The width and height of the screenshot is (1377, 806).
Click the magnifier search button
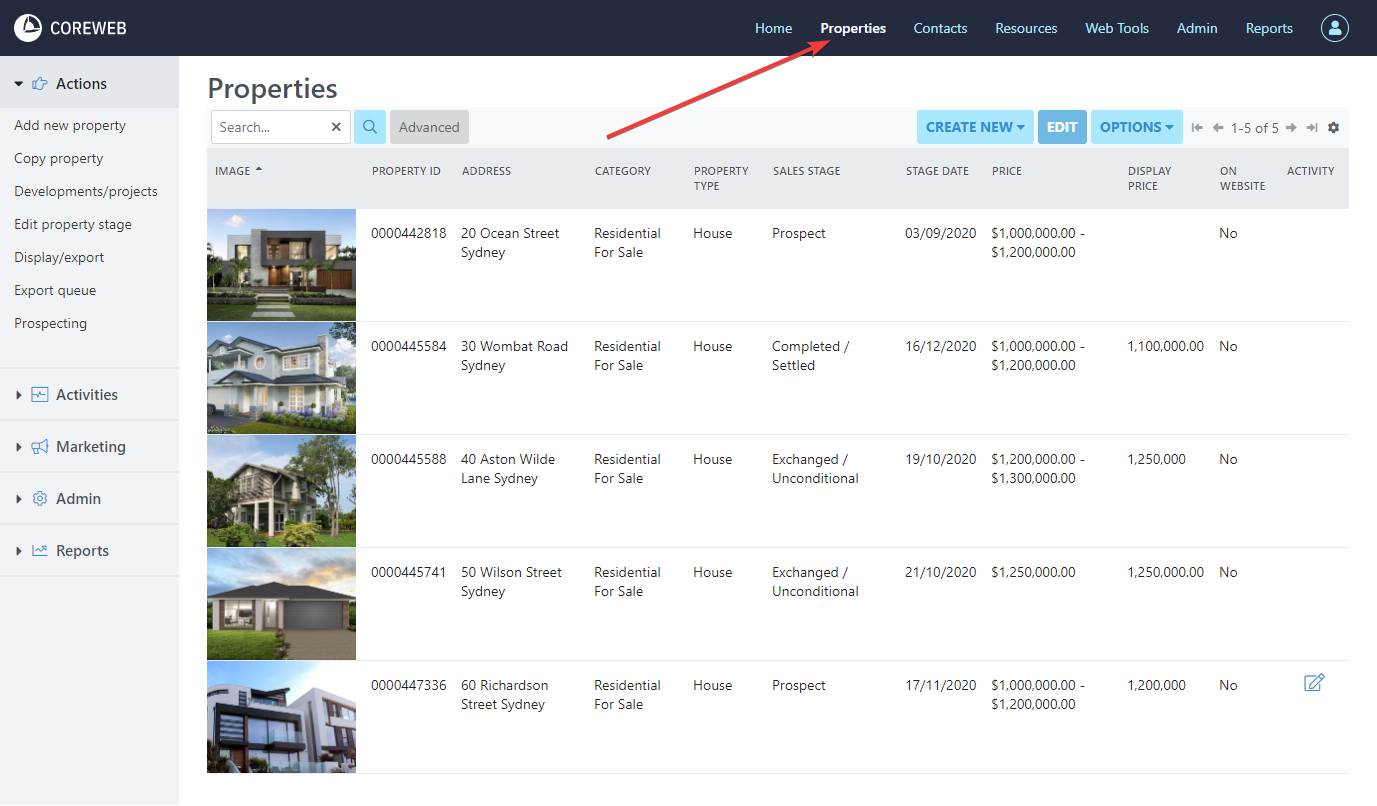[x=369, y=127]
